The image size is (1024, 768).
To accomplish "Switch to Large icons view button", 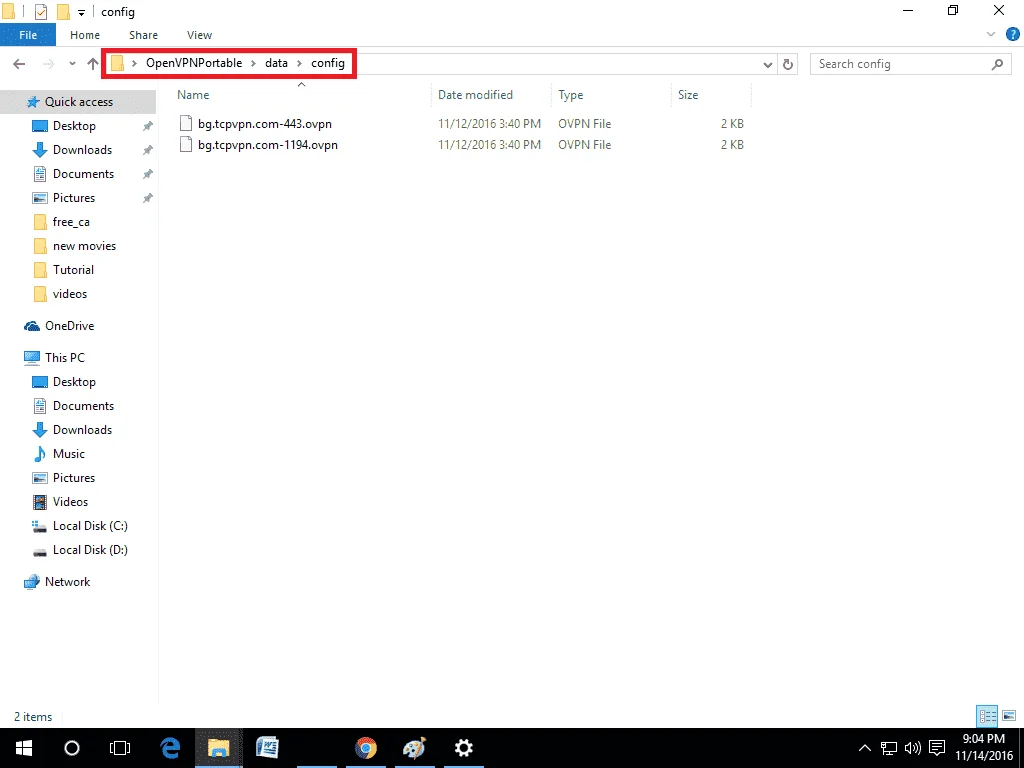I will point(1009,716).
